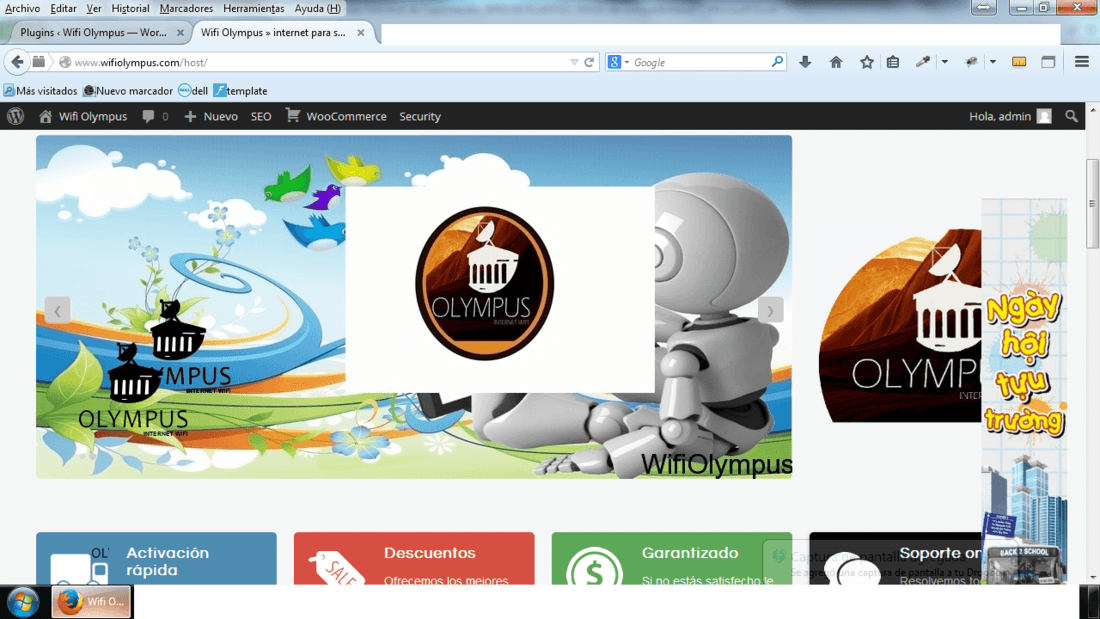The width and height of the screenshot is (1100, 619).
Task: Open the dell bookmark
Action: (193, 91)
